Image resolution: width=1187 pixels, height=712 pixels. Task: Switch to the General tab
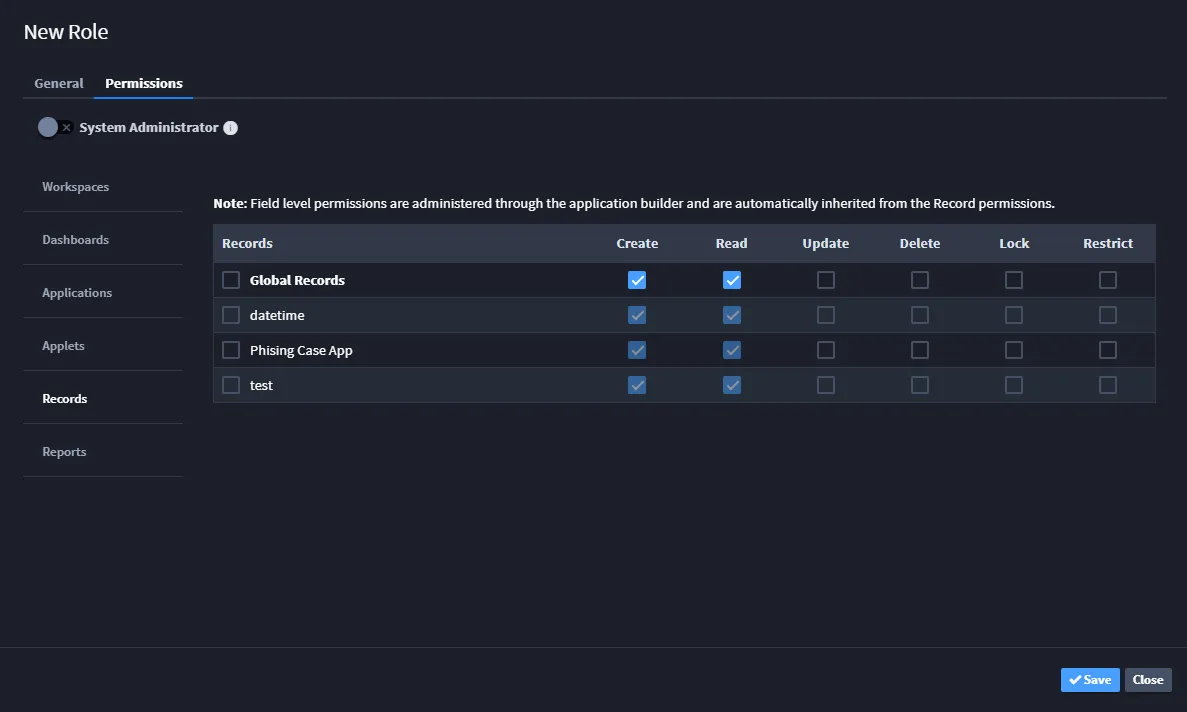tap(59, 83)
